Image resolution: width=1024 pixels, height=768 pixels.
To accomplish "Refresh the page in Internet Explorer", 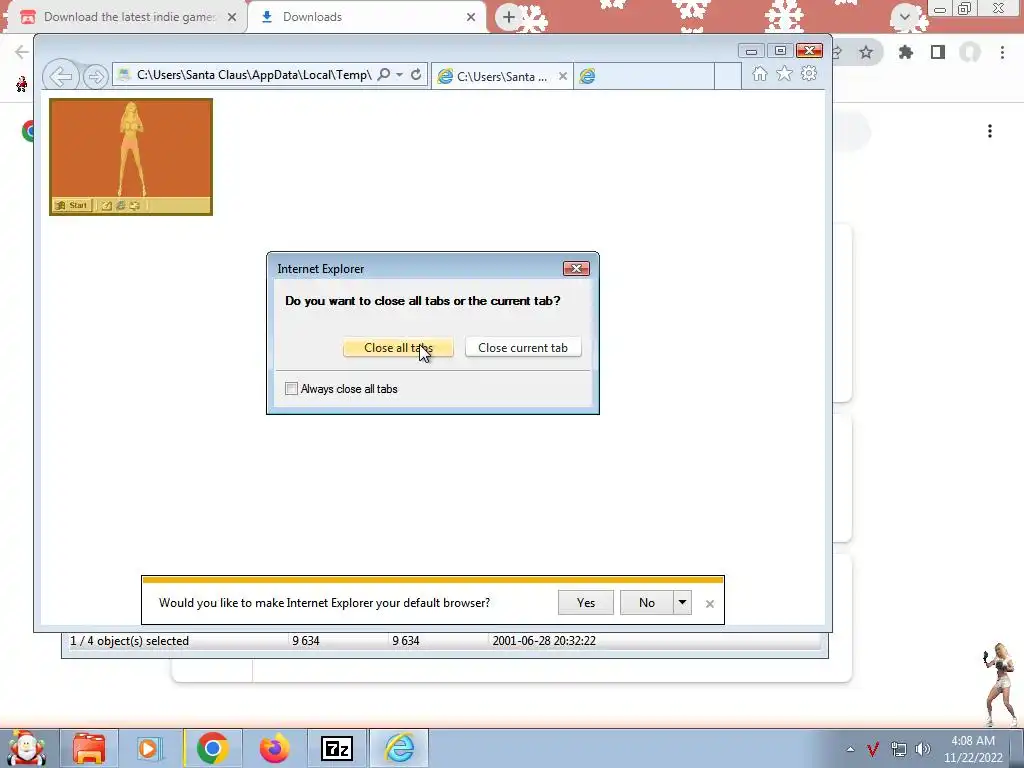I will click(416, 74).
